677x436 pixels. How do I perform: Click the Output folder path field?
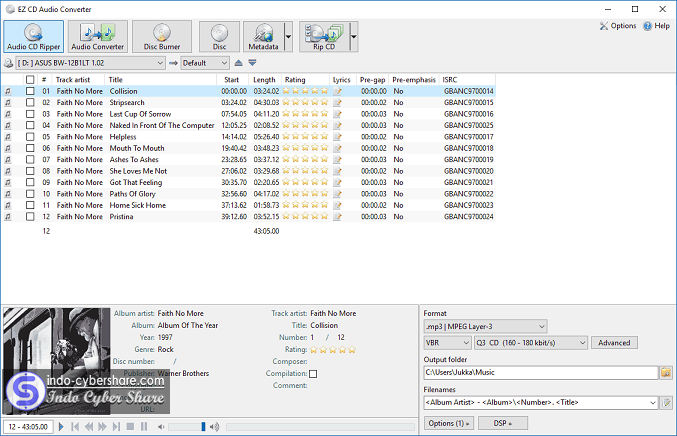541,373
